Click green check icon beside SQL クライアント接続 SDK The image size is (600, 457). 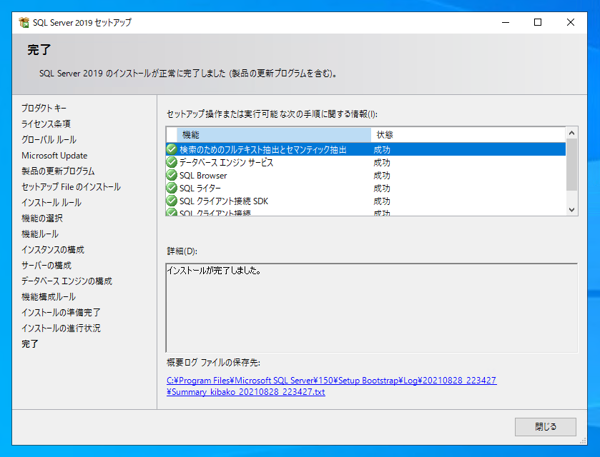(172, 201)
